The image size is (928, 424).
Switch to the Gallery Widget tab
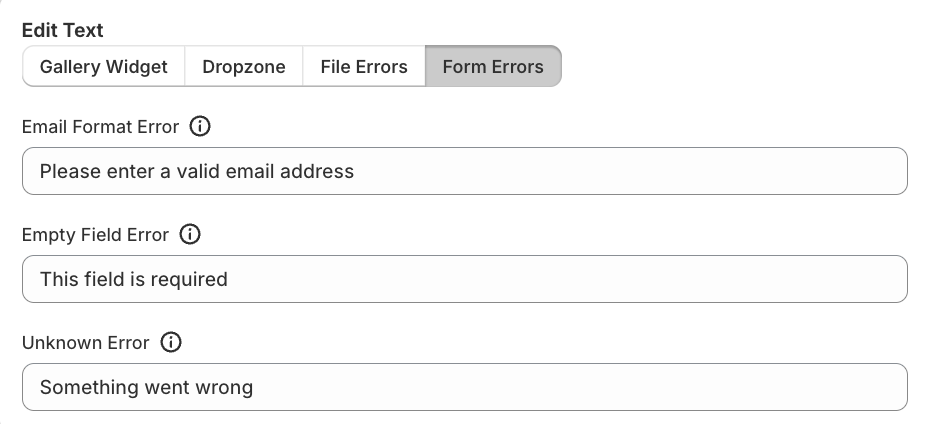coord(103,67)
